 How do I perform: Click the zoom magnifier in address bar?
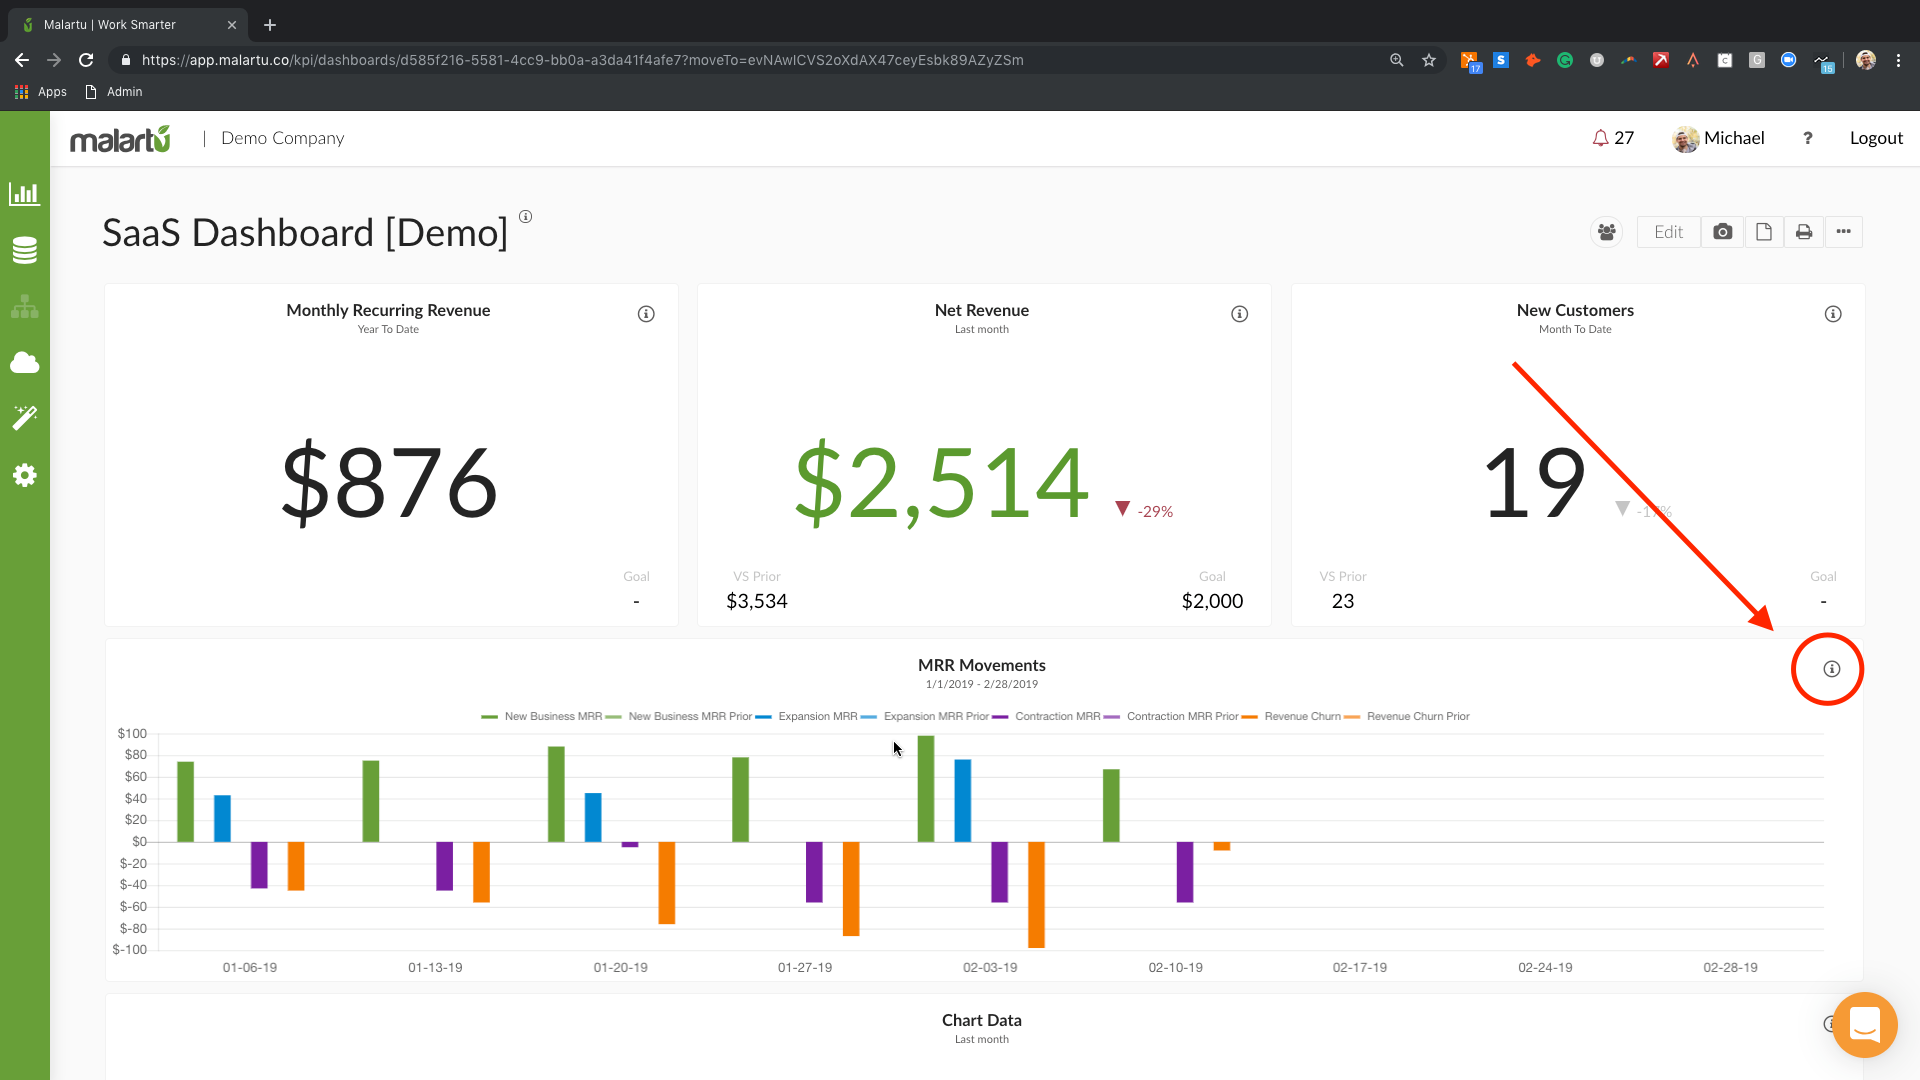pyautogui.click(x=1397, y=60)
